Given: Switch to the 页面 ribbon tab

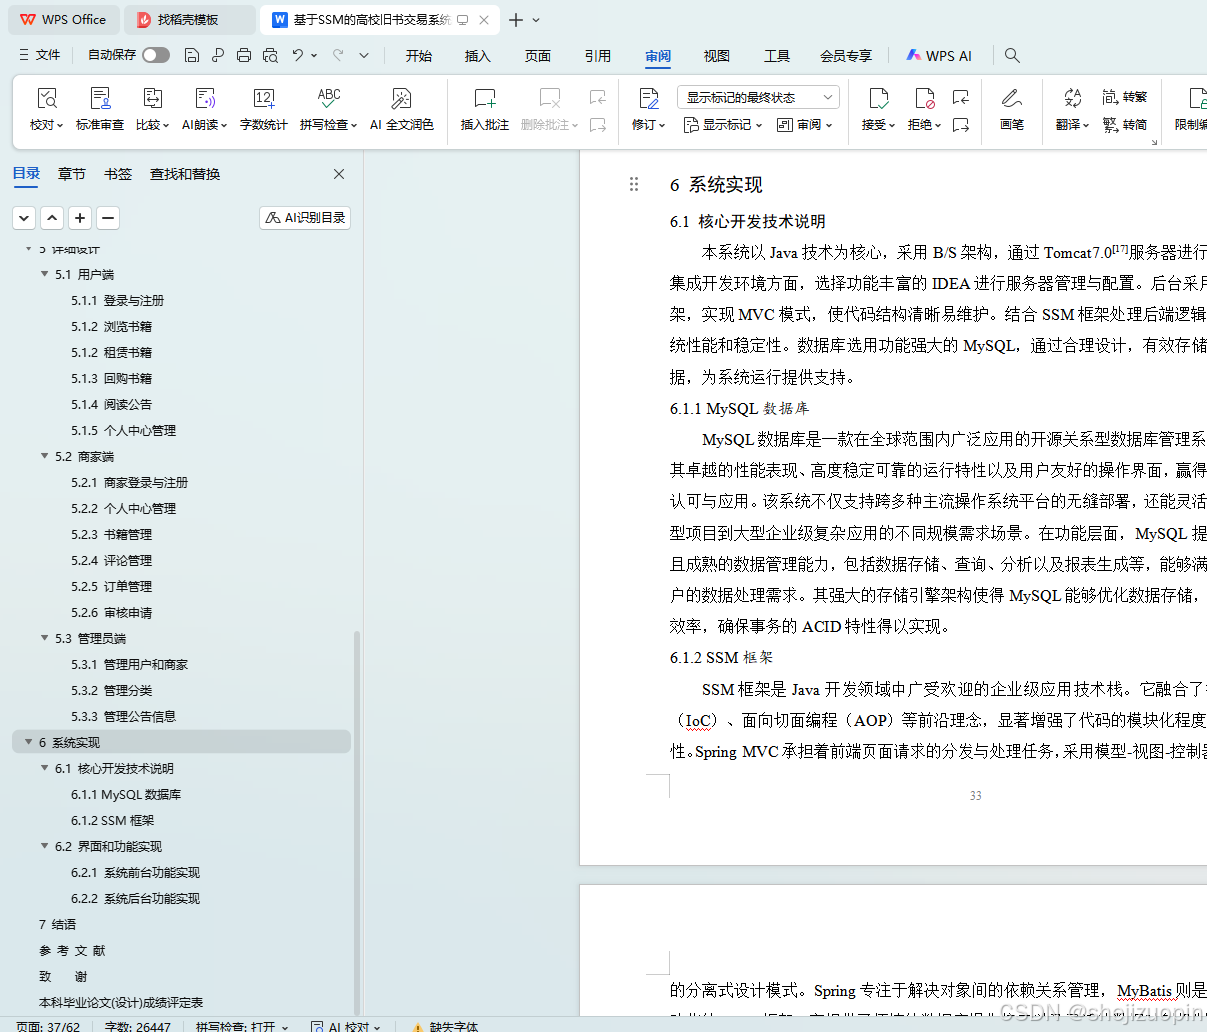Looking at the screenshot, I should pos(538,56).
